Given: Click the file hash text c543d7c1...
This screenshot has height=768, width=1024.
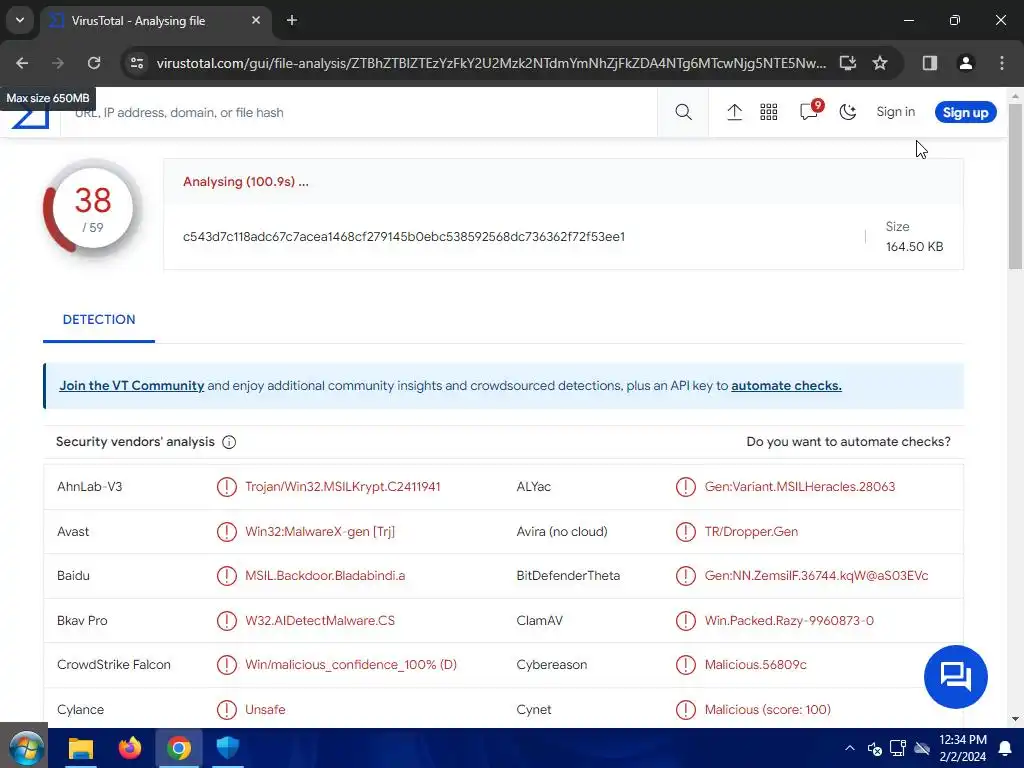Looking at the screenshot, I should [x=404, y=236].
